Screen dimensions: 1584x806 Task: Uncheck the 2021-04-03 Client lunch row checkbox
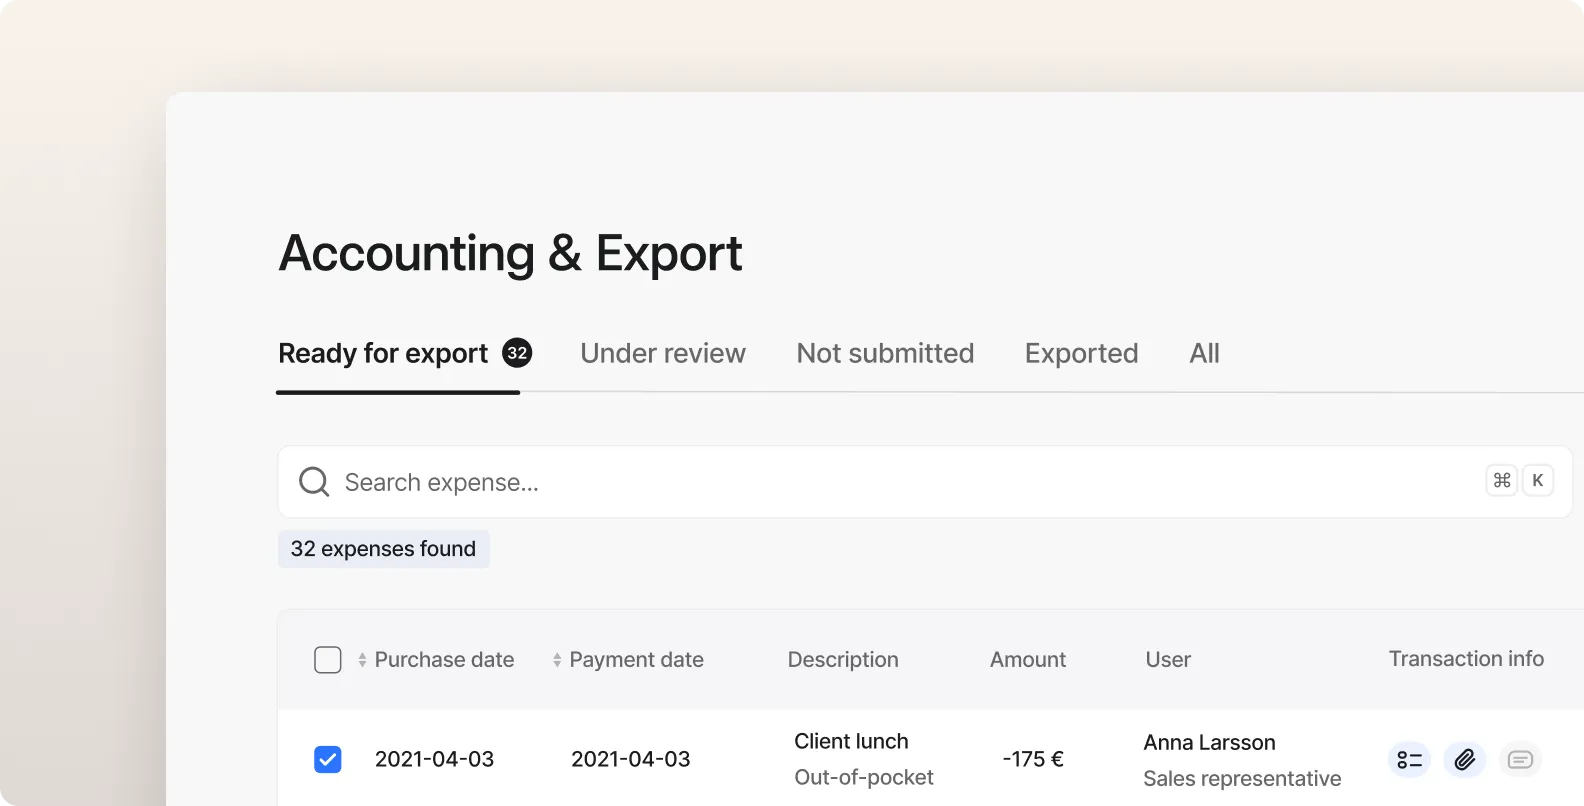tap(328, 760)
